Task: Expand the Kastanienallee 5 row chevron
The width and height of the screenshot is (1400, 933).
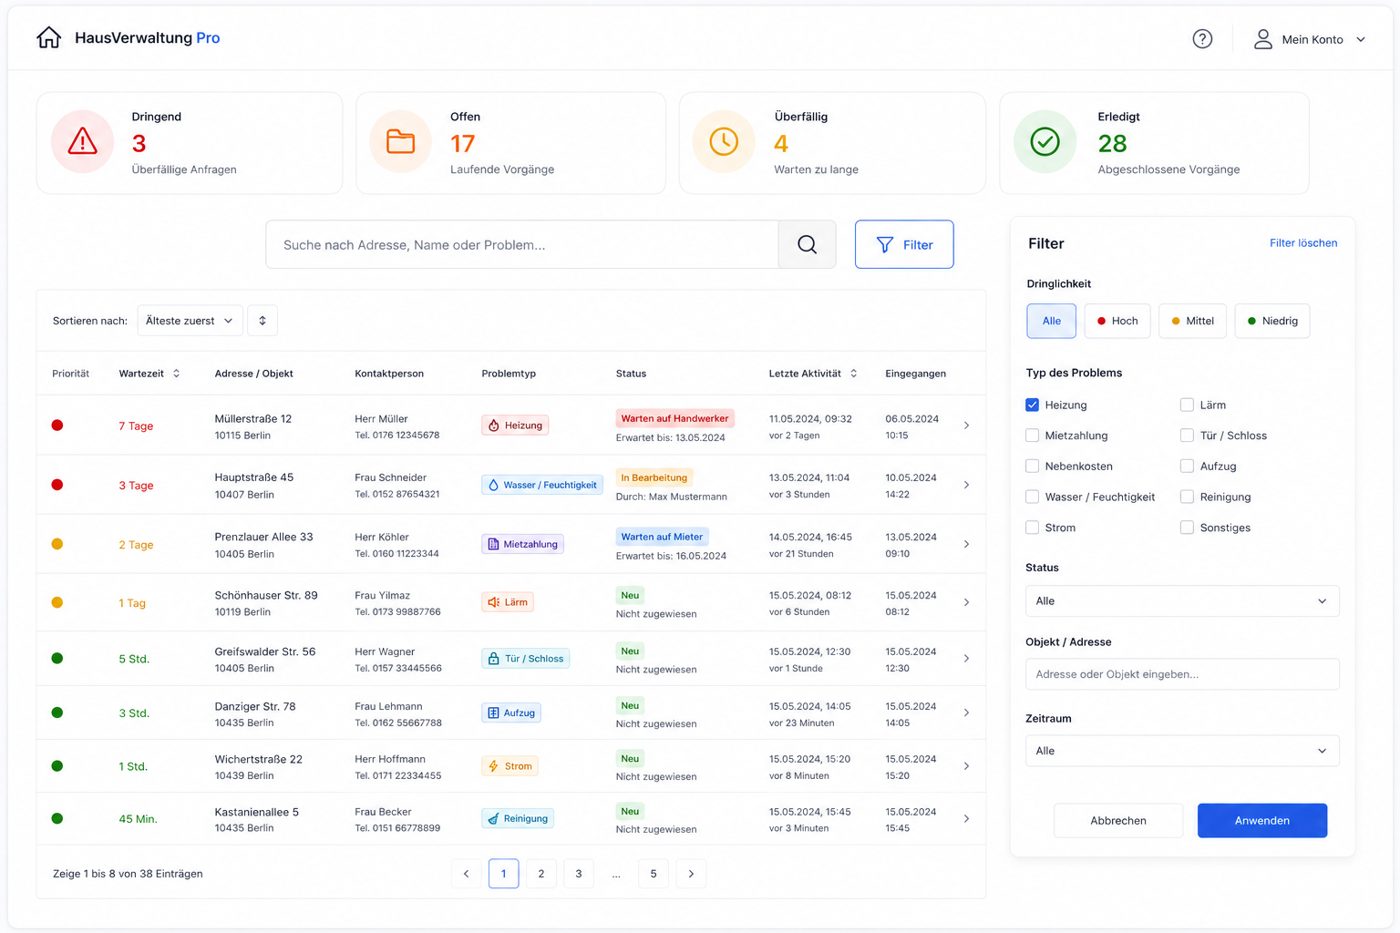Action: tap(966, 819)
